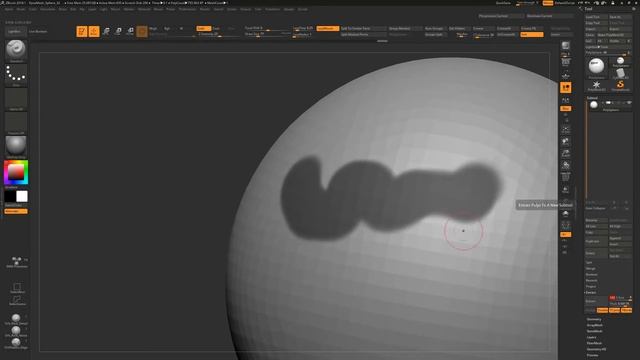Toggle Edit mode icon
Screen dimensions: 640x360
pos(82,31)
